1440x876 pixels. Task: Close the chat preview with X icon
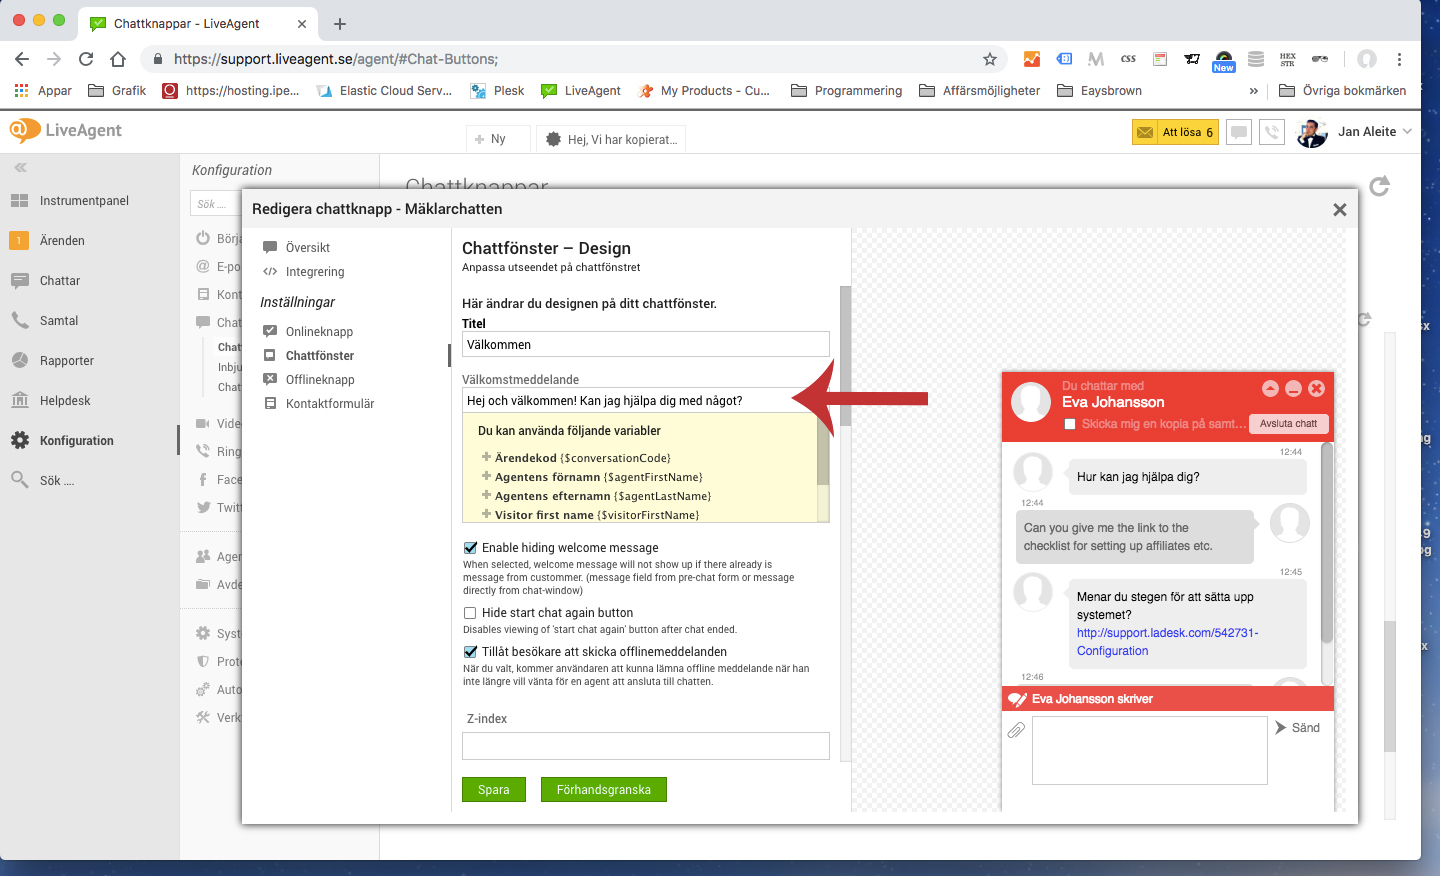[x=1316, y=389]
